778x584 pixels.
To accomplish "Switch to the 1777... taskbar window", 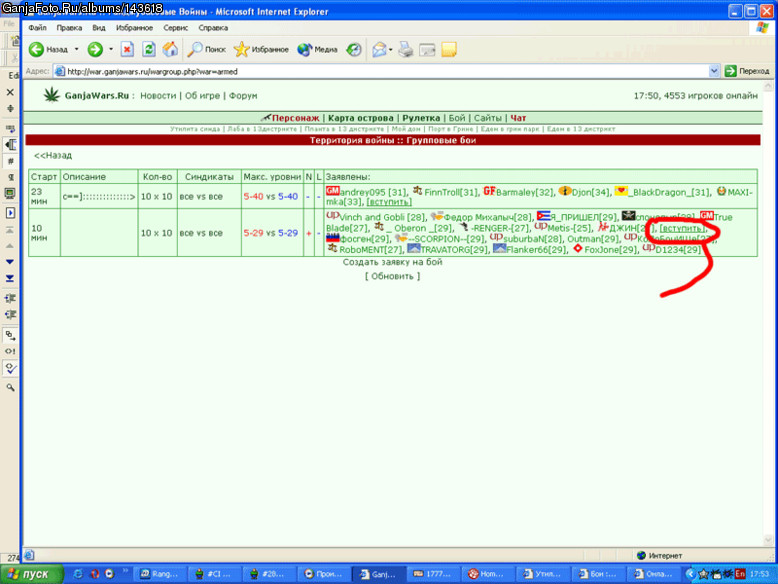I will tap(433, 574).
